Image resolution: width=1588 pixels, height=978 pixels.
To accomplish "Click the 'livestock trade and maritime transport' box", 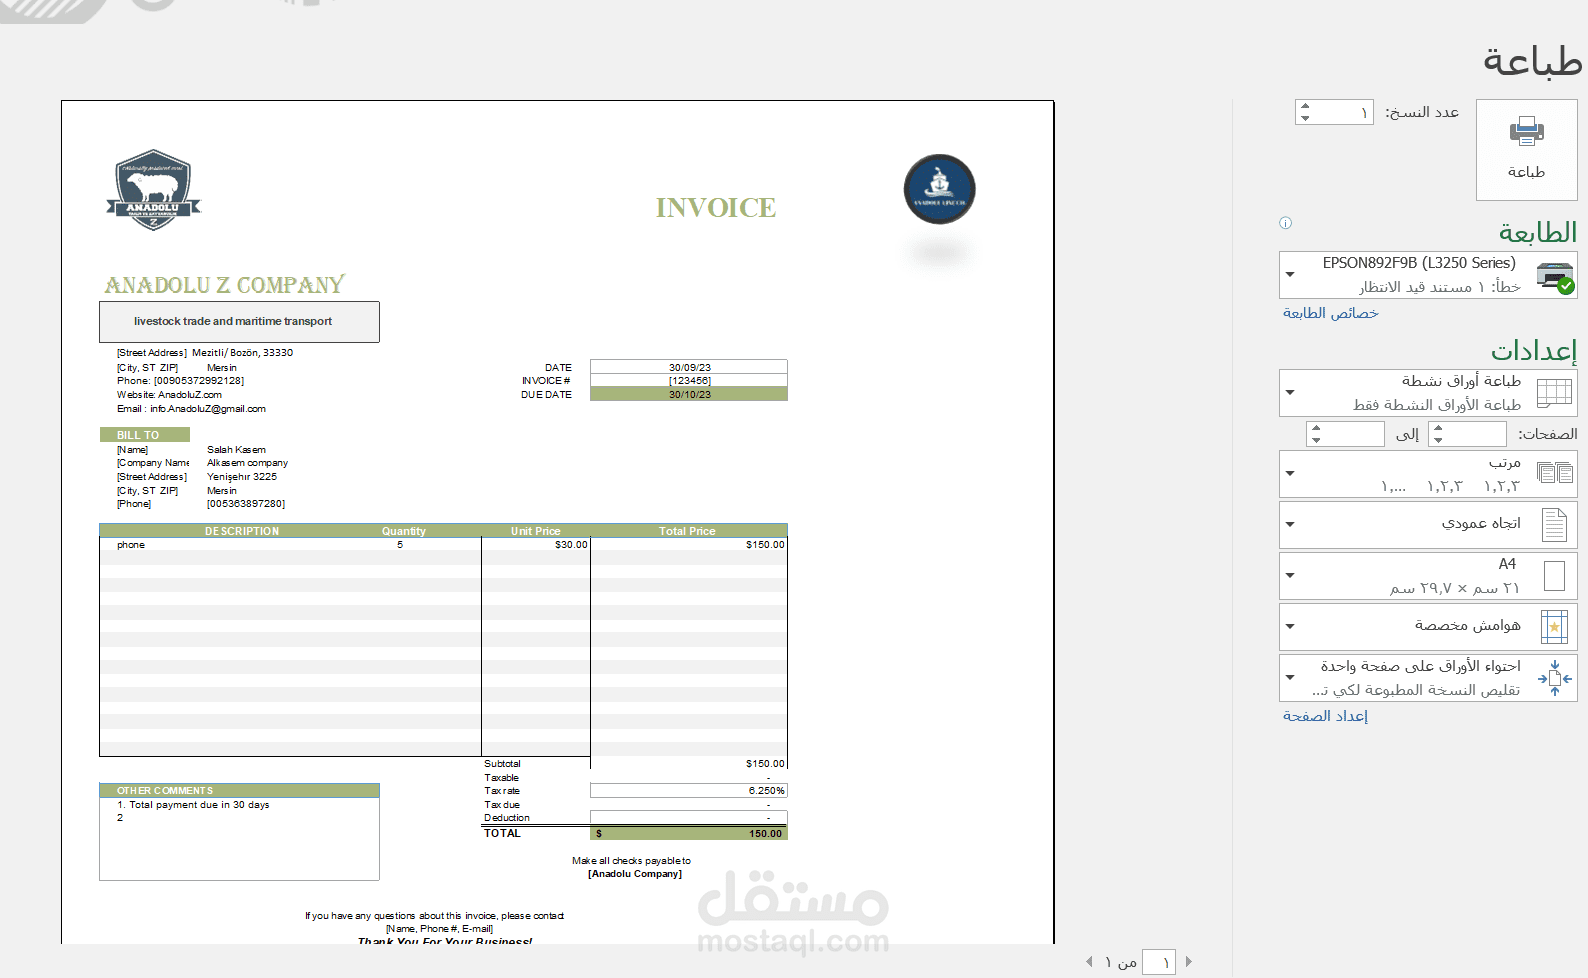I will pos(239,322).
